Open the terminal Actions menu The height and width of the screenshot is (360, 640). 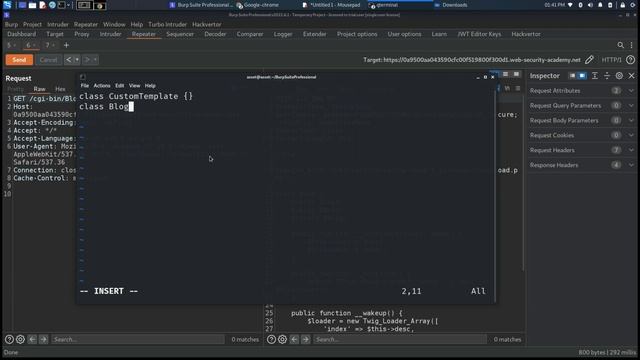coord(102,86)
